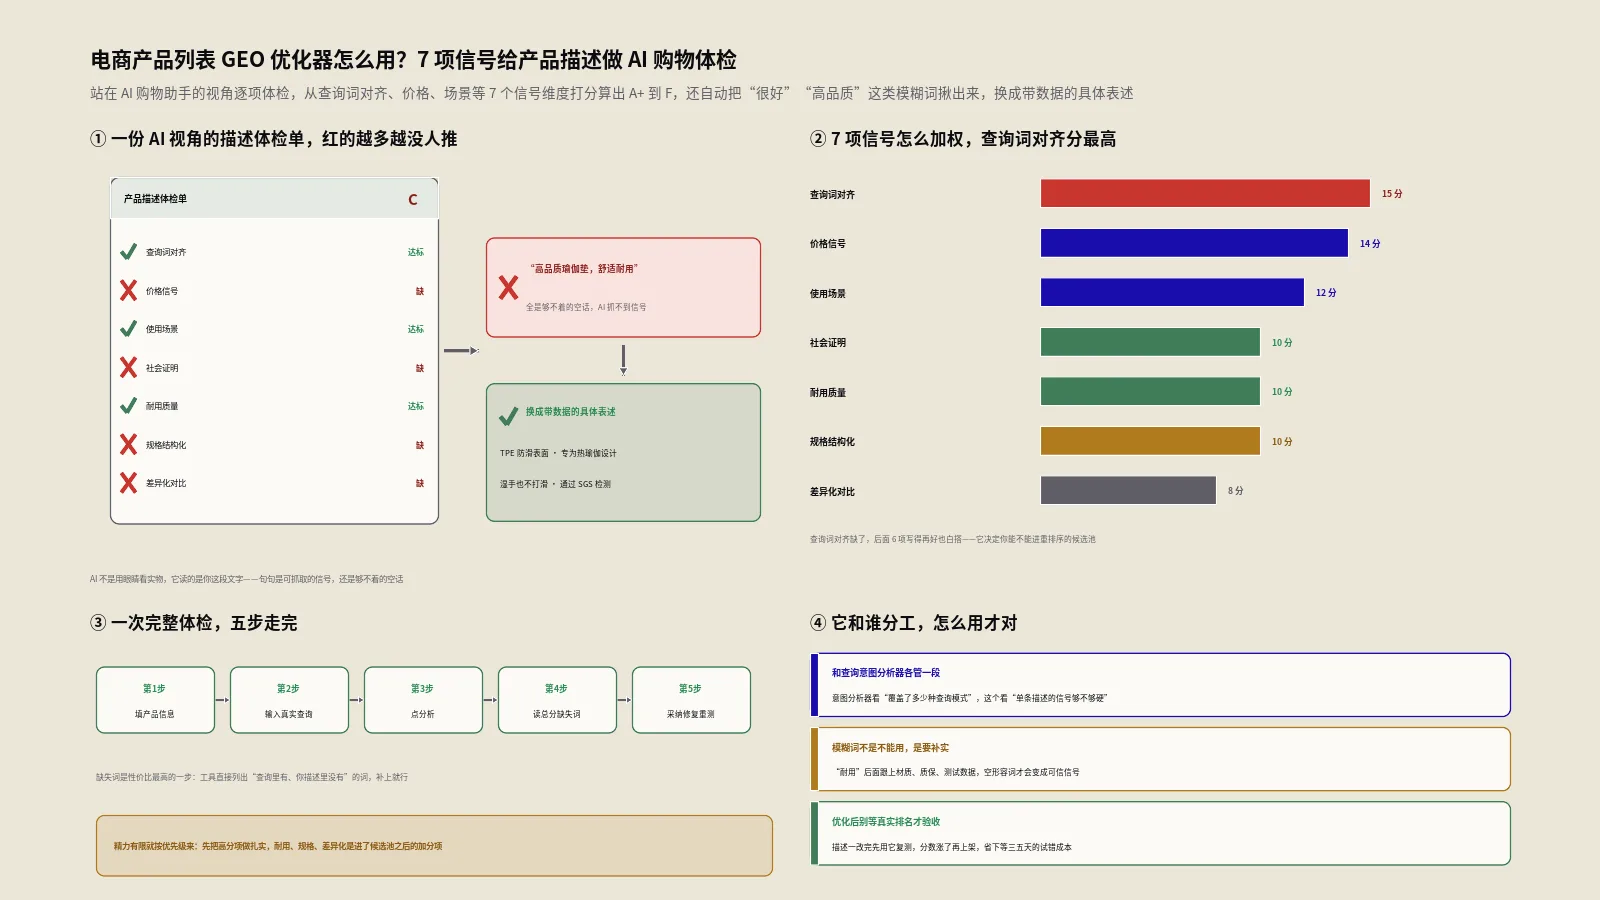This screenshot has width=1600, height=900.
Task: Click the 缺 status in the 社会证明 row
Action: pyautogui.click(x=420, y=368)
